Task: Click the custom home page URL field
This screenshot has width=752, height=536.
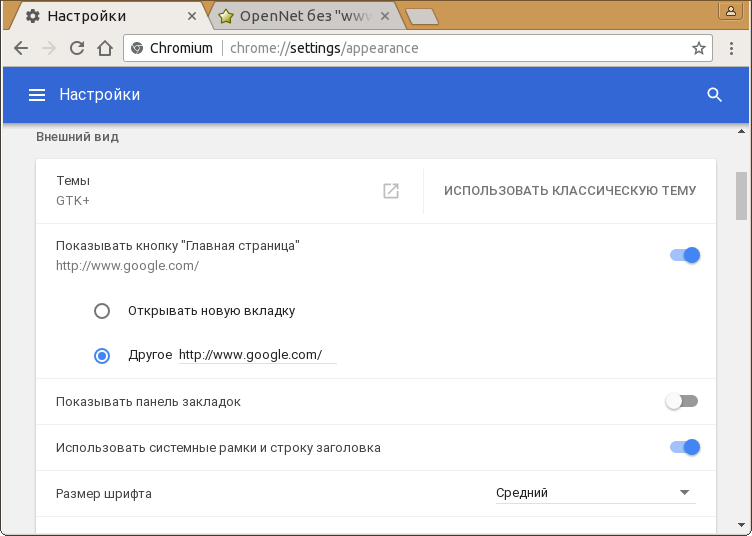Action: point(257,355)
